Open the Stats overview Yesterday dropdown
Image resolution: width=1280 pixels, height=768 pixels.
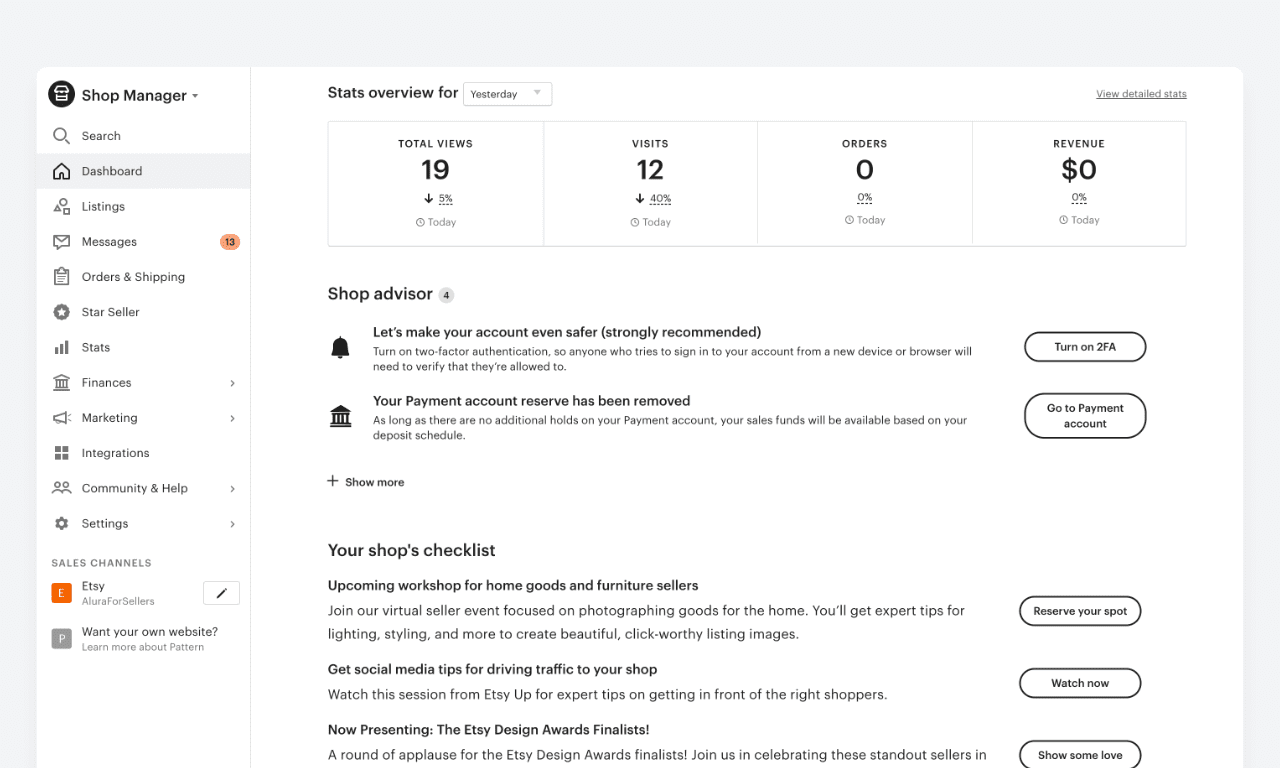click(x=507, y=94)
